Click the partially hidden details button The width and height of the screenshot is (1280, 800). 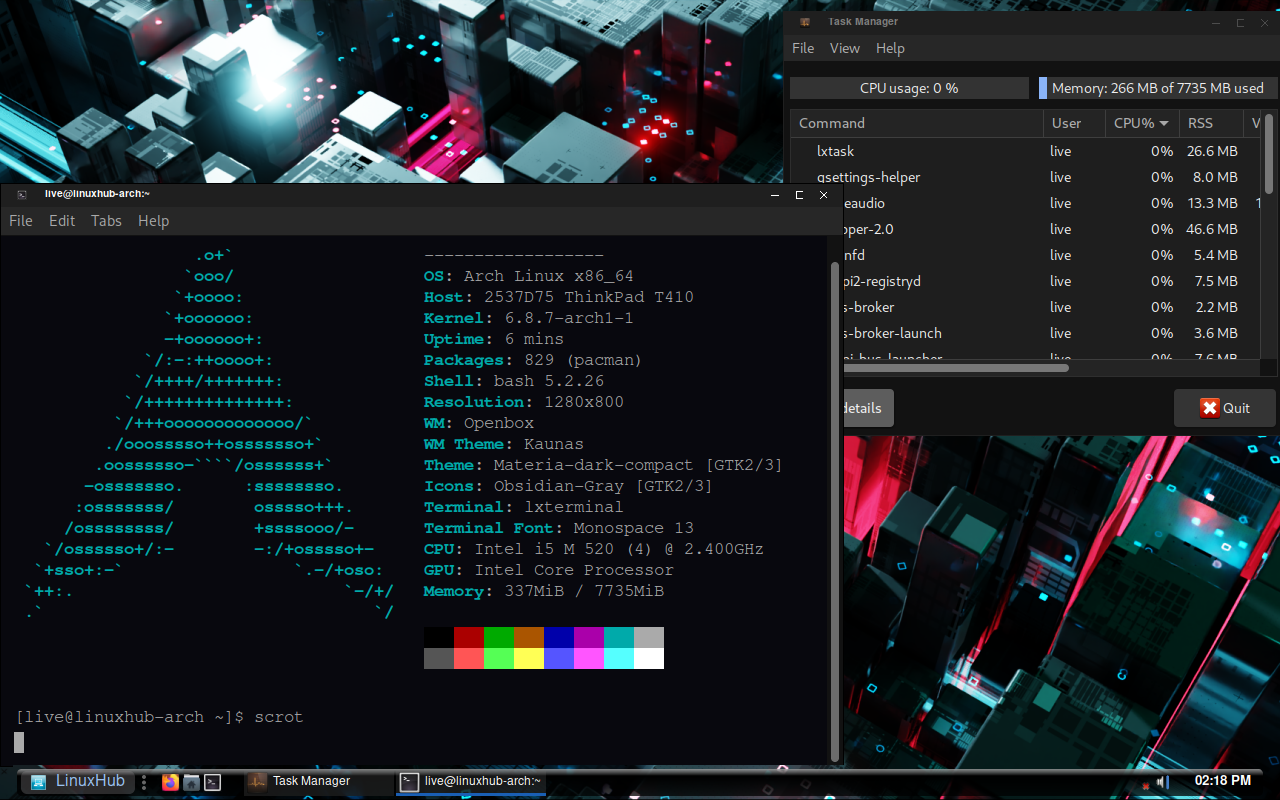pos(868,408)
